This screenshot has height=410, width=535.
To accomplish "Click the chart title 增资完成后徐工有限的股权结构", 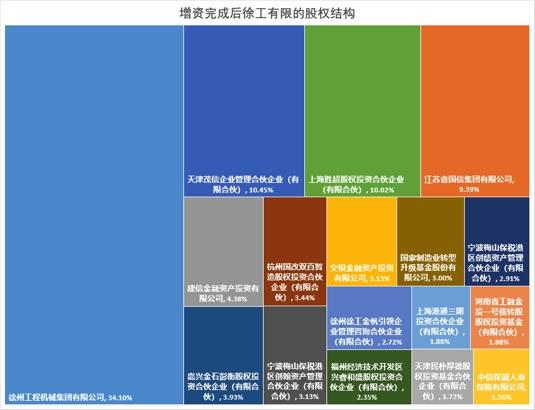I will (267, 13).
